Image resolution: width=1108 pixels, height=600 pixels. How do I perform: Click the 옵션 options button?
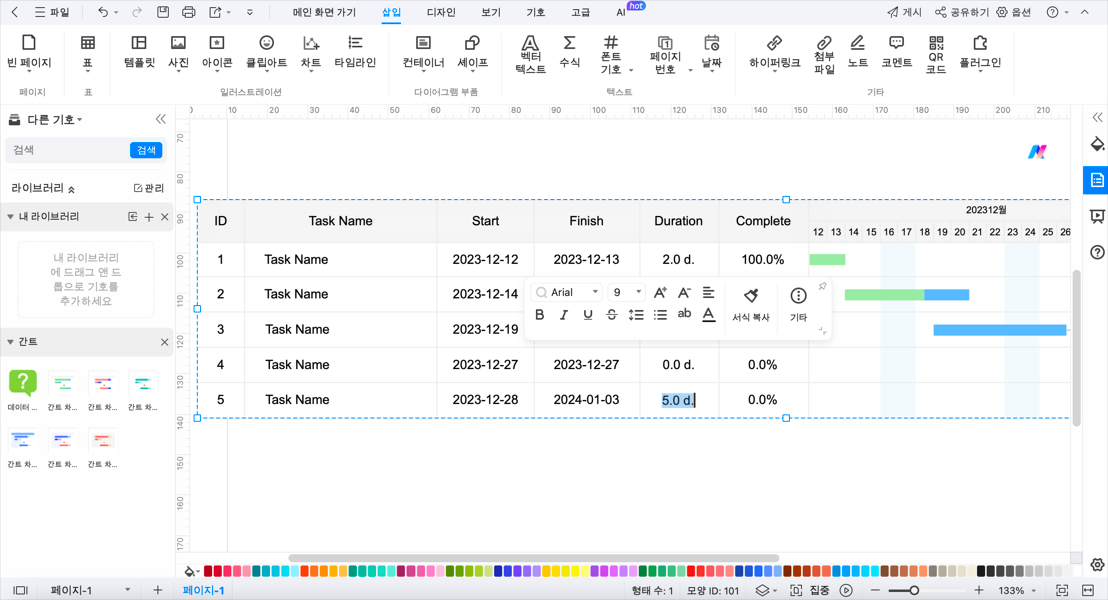pos(1013,12)
